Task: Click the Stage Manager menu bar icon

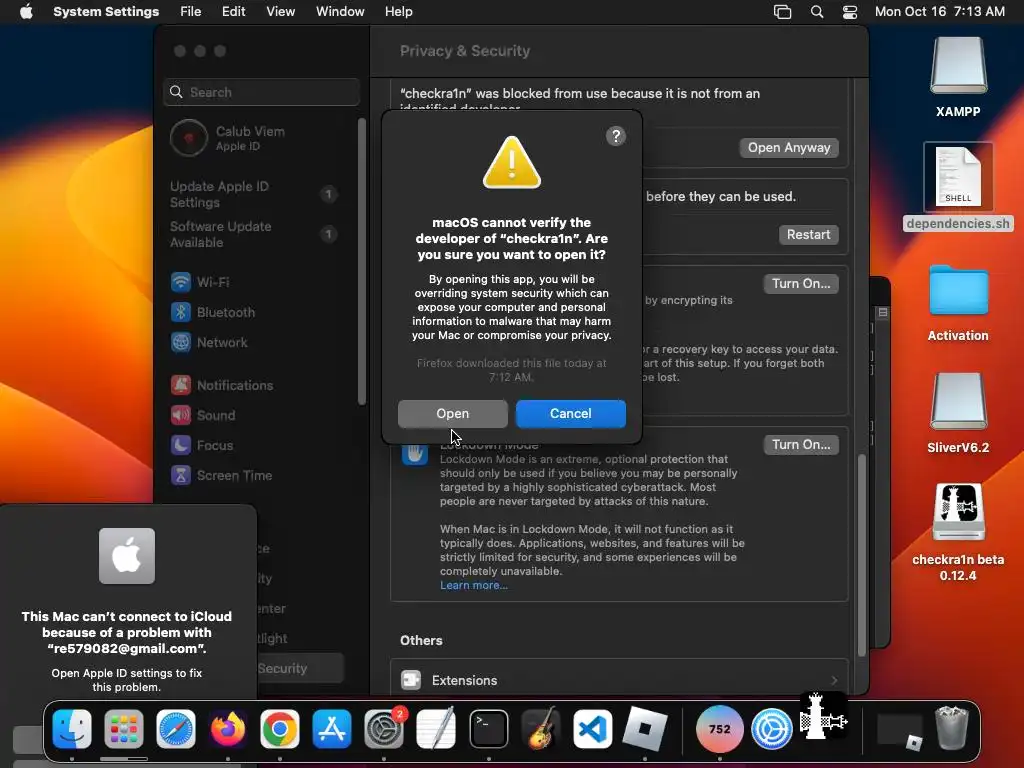Action: pos(782,12)
